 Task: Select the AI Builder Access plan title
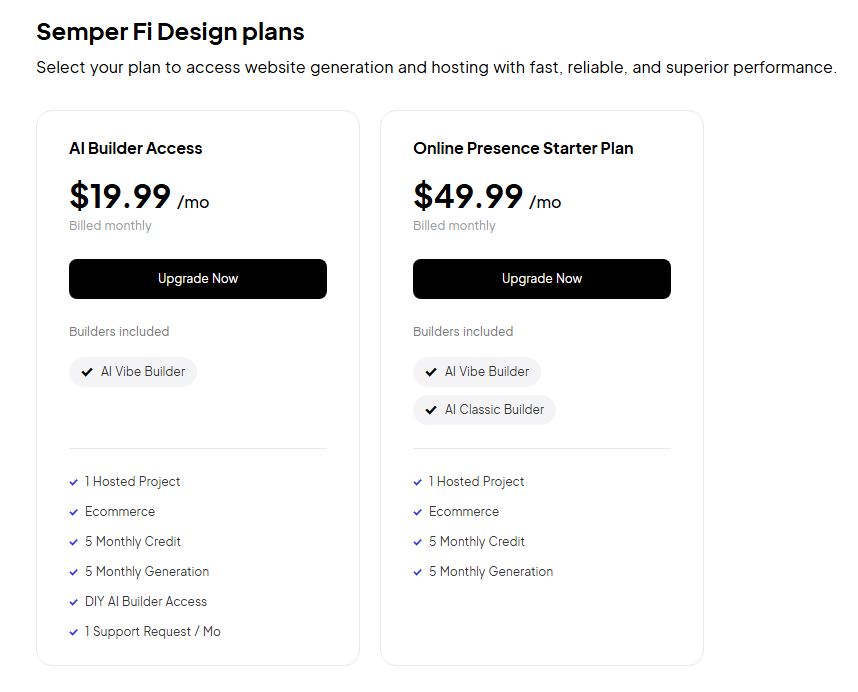point(136,148)
